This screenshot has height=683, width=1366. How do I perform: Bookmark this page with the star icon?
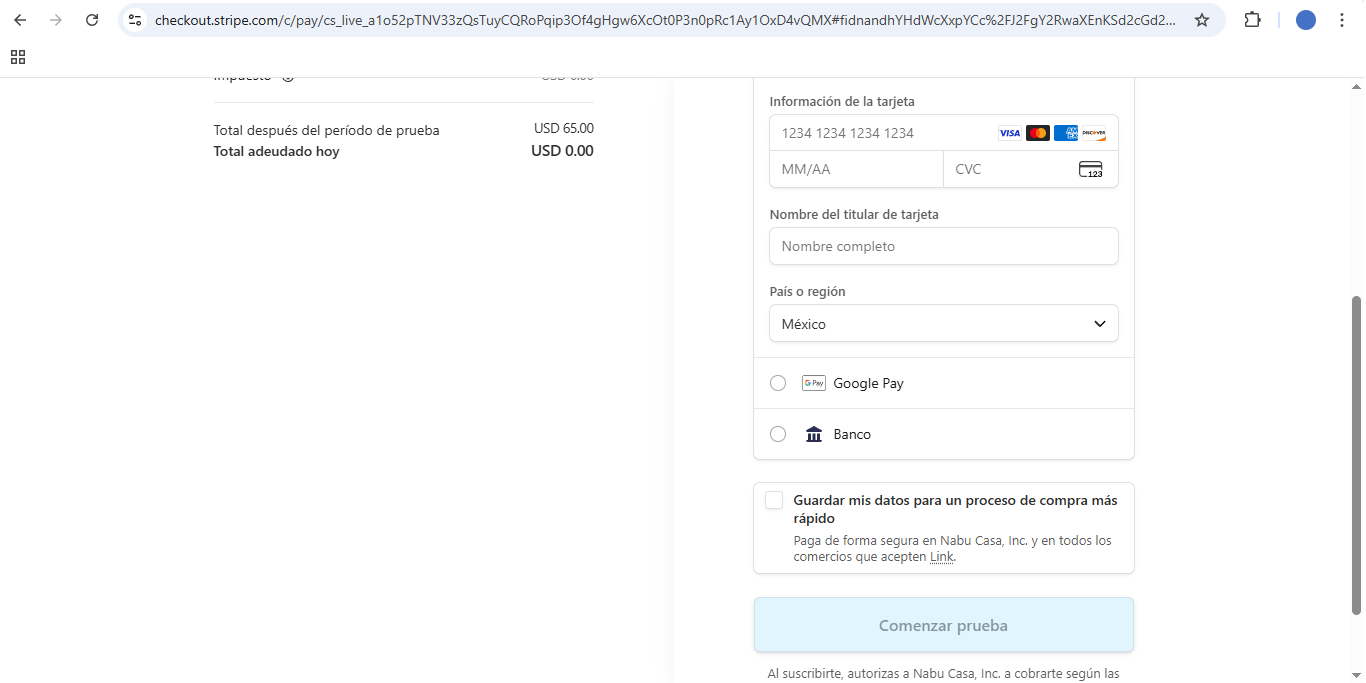(x=1202, y=20)
